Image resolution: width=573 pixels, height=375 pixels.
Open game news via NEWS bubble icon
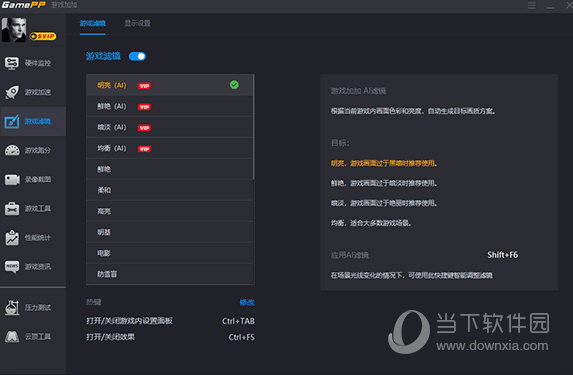point(12,266)
